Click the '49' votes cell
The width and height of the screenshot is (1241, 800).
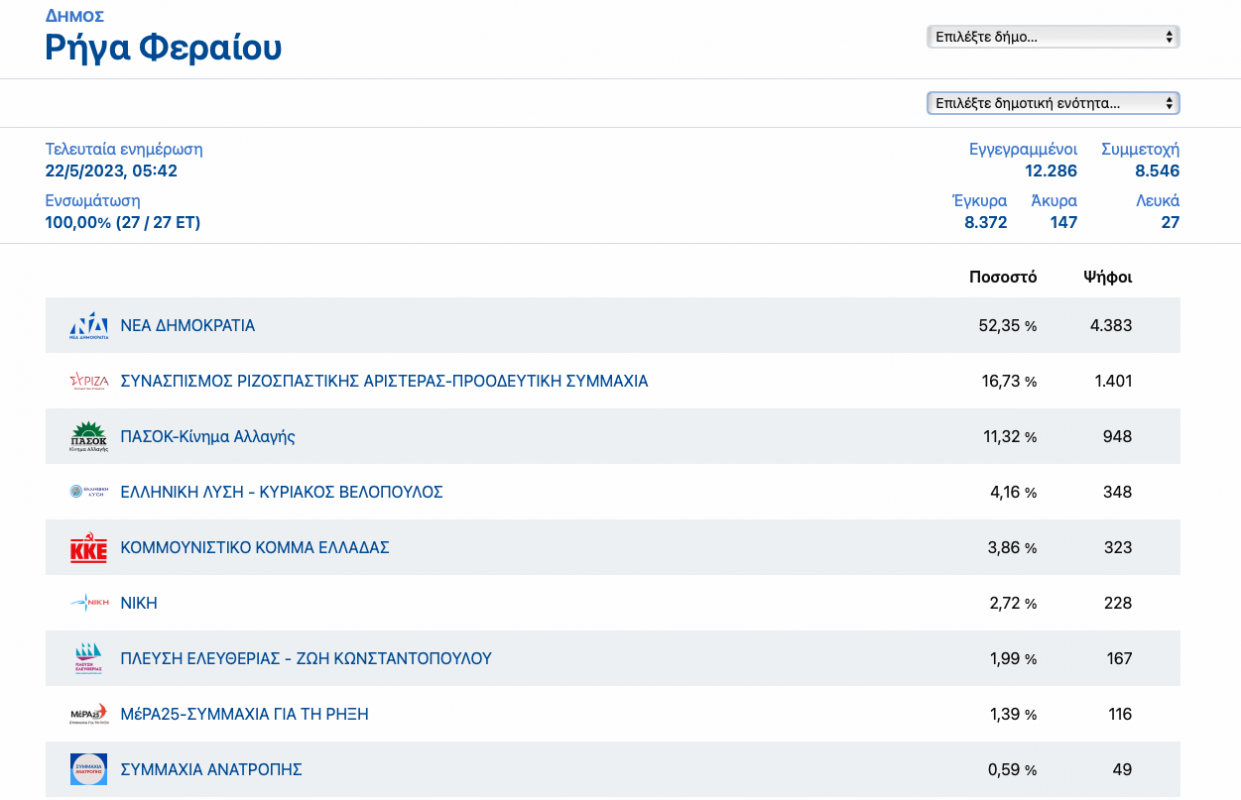click(1122, 769)
